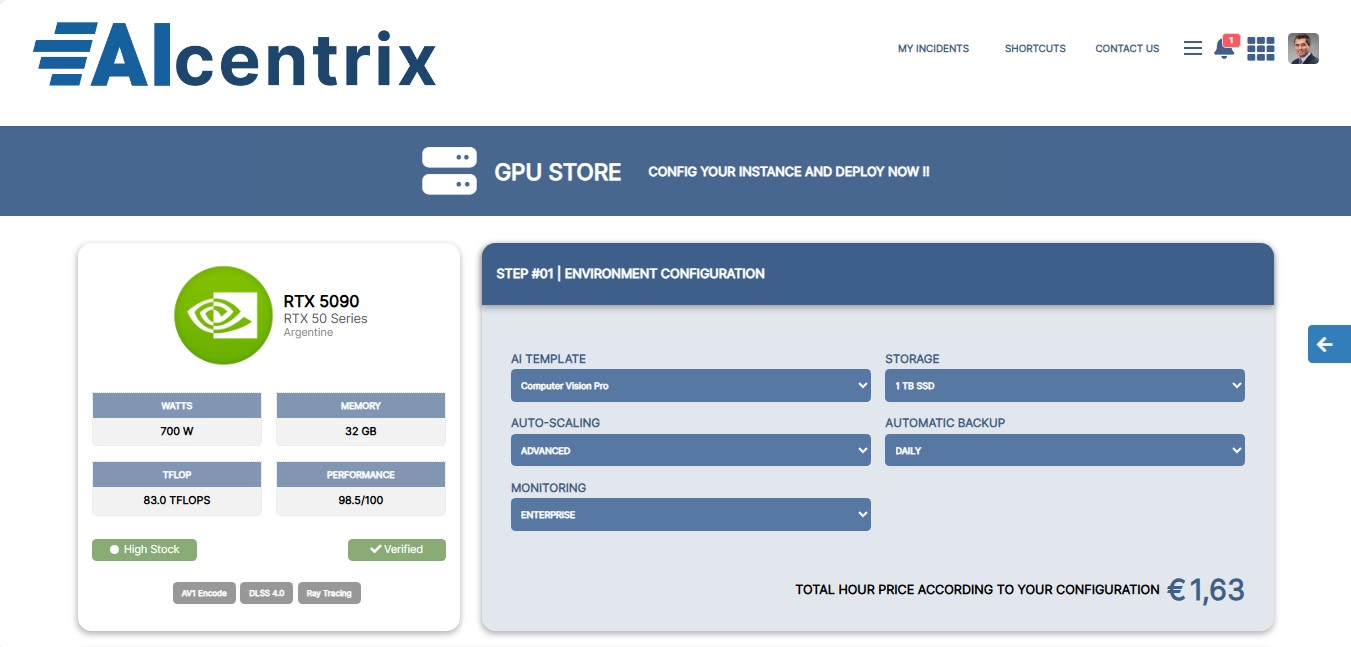Select the DLSS 4.0 feature tag

[x=265, y=593]
